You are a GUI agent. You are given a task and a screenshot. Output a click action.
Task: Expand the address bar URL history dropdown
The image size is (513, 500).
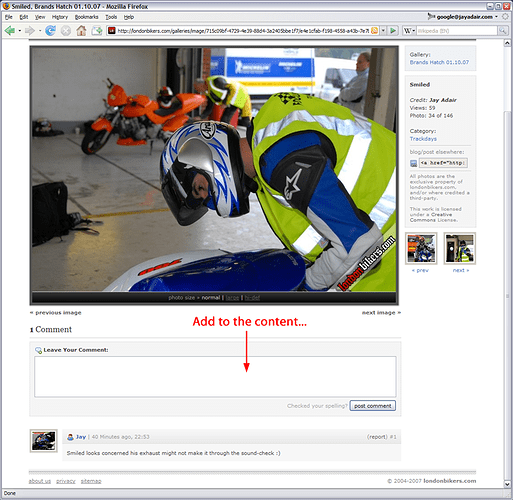click(383, 31)
